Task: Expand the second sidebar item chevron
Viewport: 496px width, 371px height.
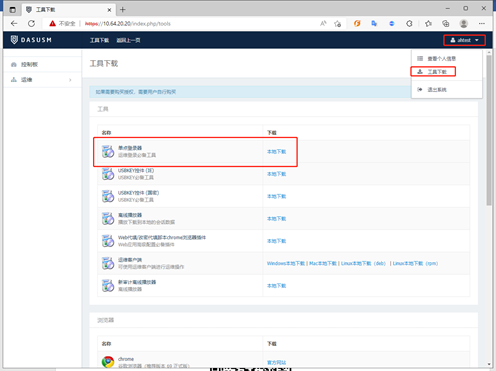Action: click(x=70, y=80)
